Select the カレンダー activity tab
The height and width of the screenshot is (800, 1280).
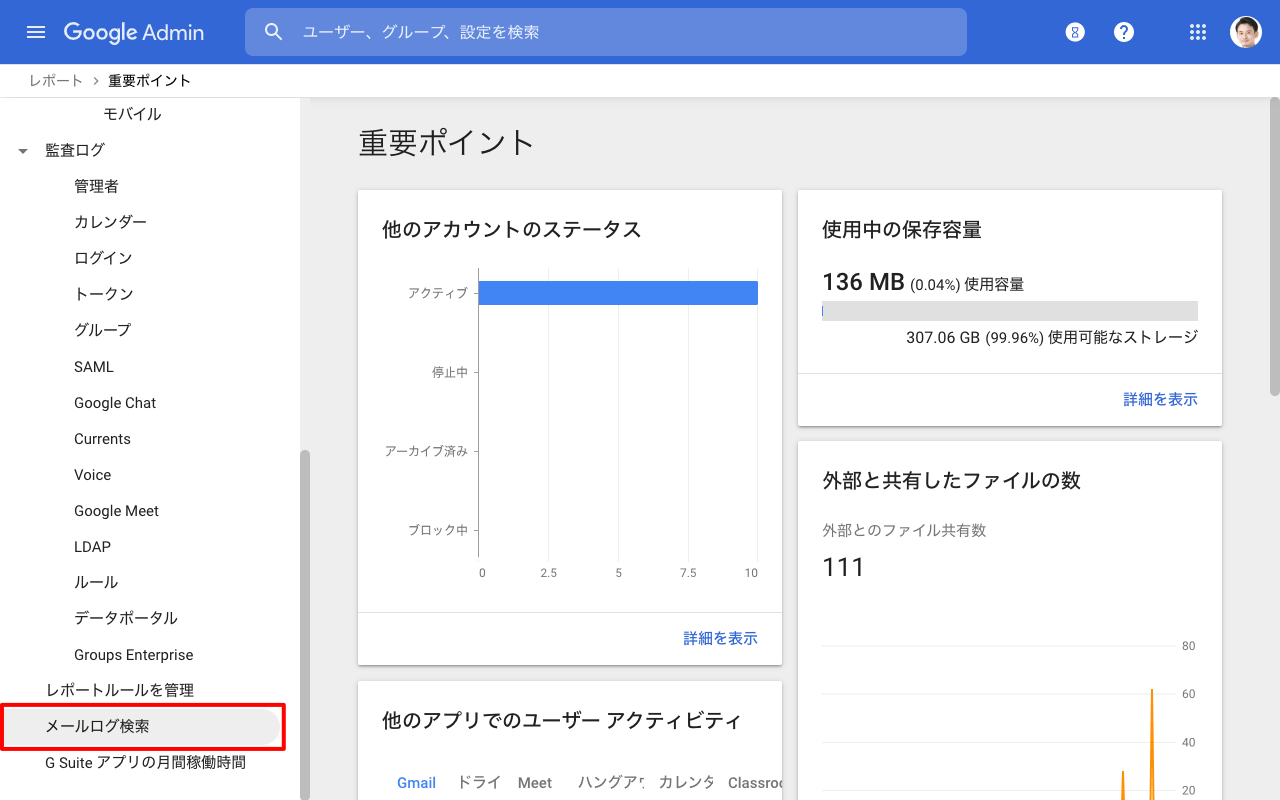click(686, 783)
